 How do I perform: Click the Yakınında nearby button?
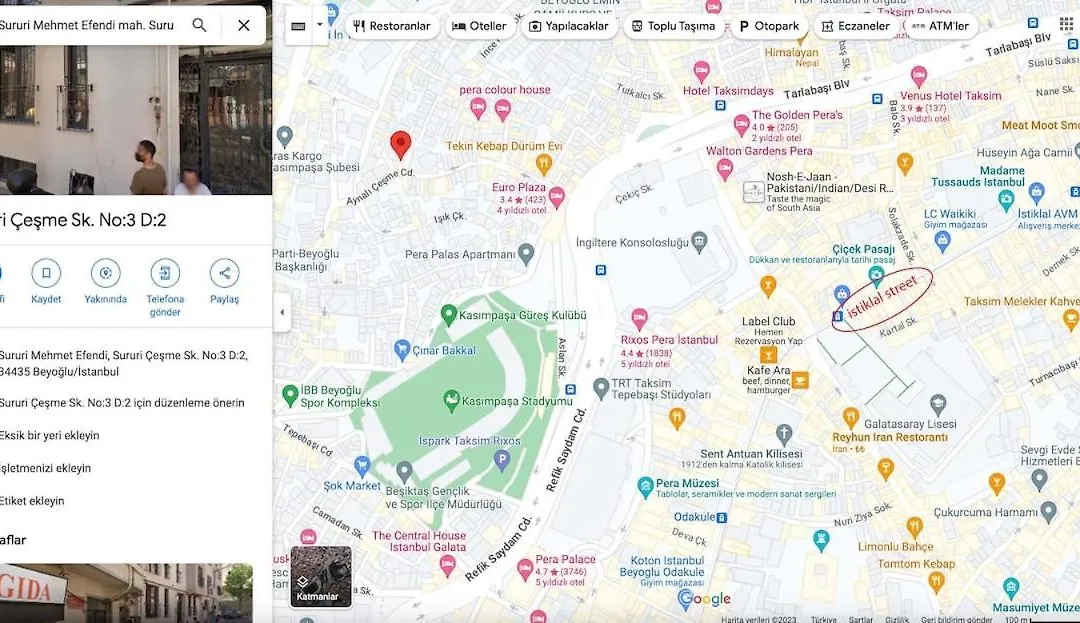105,282
